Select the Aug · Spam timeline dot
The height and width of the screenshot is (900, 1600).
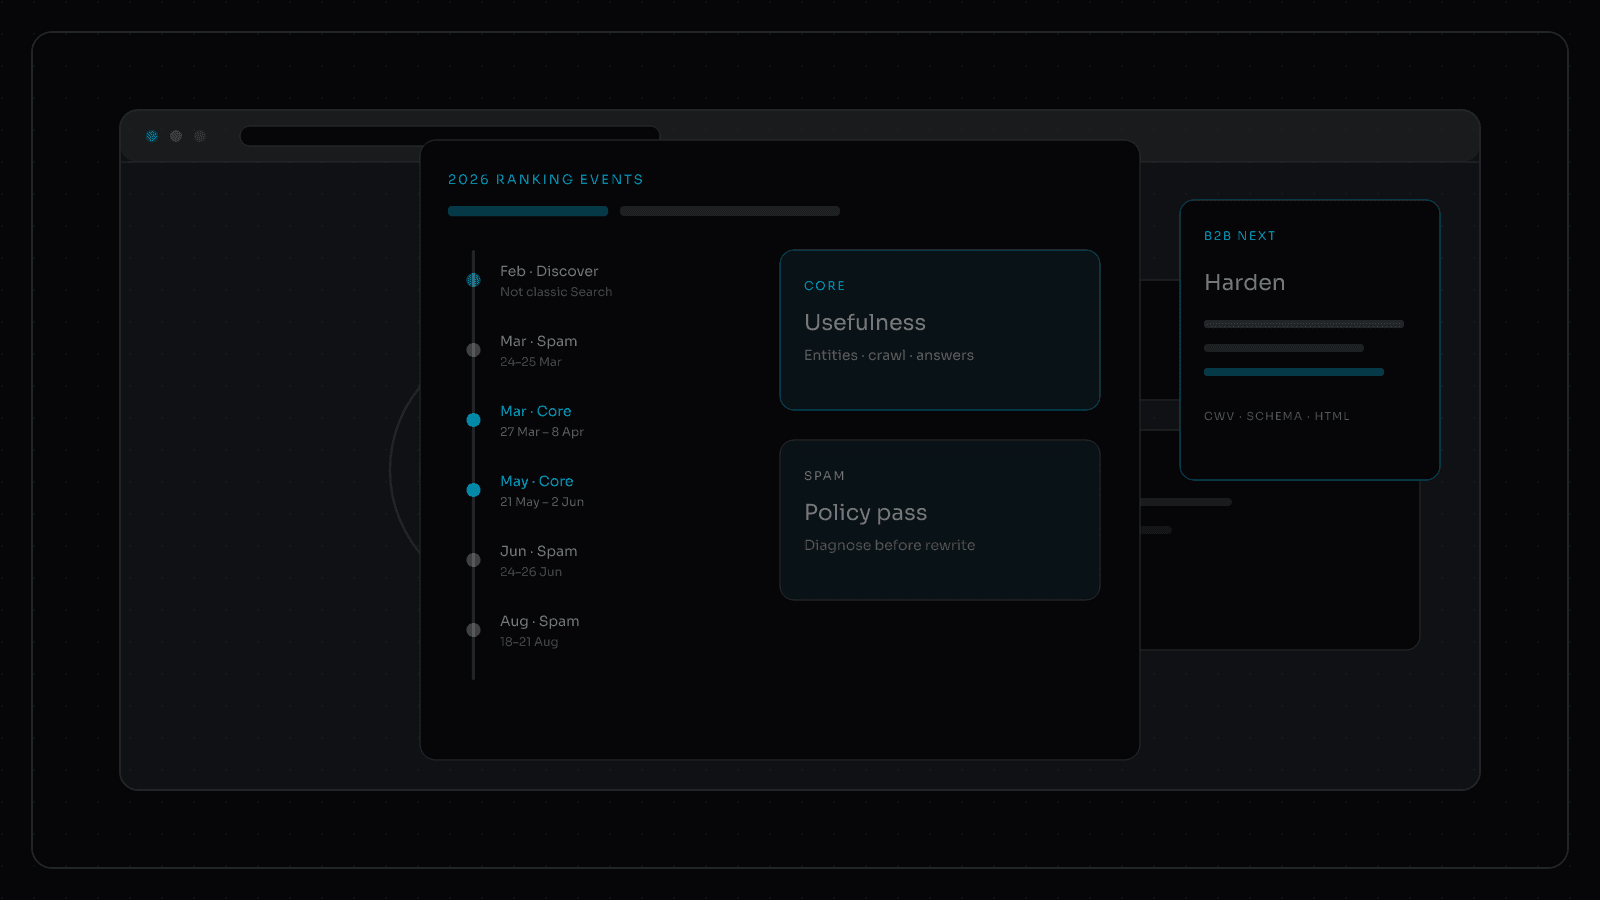tap(473, 630)
